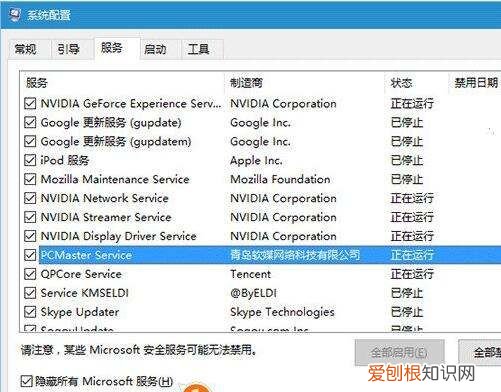Uncheck the PCMaster Service checkbox

[30, 255]
